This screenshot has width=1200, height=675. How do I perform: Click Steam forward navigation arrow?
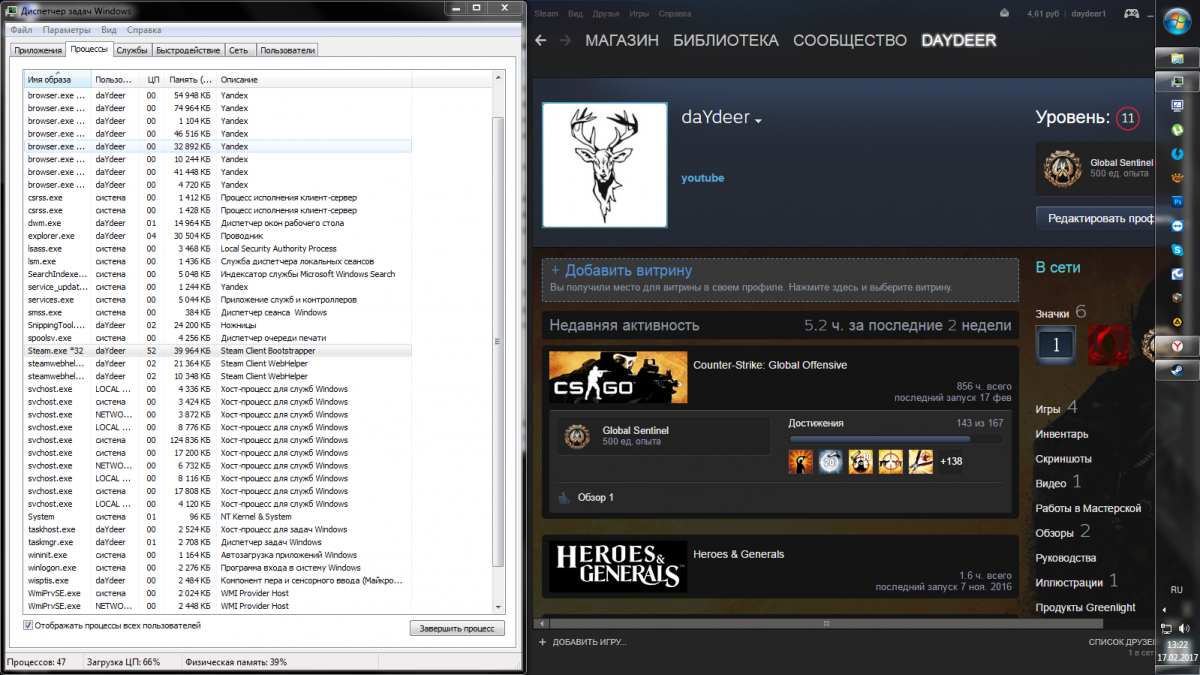coord(566,41)
